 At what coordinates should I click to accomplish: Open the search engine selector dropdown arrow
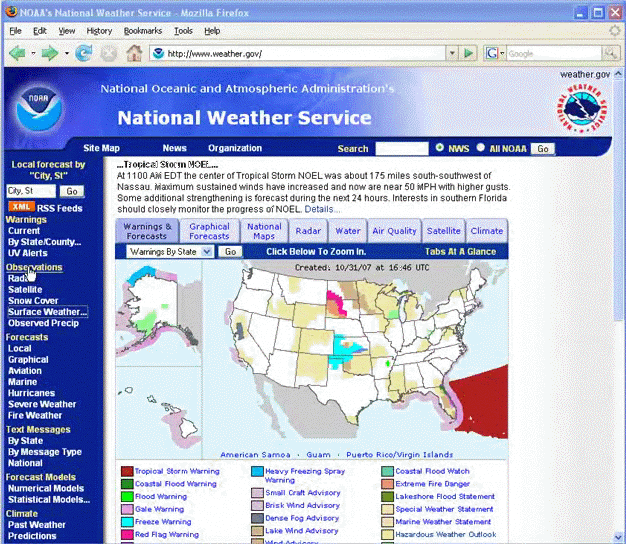(x=502, y=53)
